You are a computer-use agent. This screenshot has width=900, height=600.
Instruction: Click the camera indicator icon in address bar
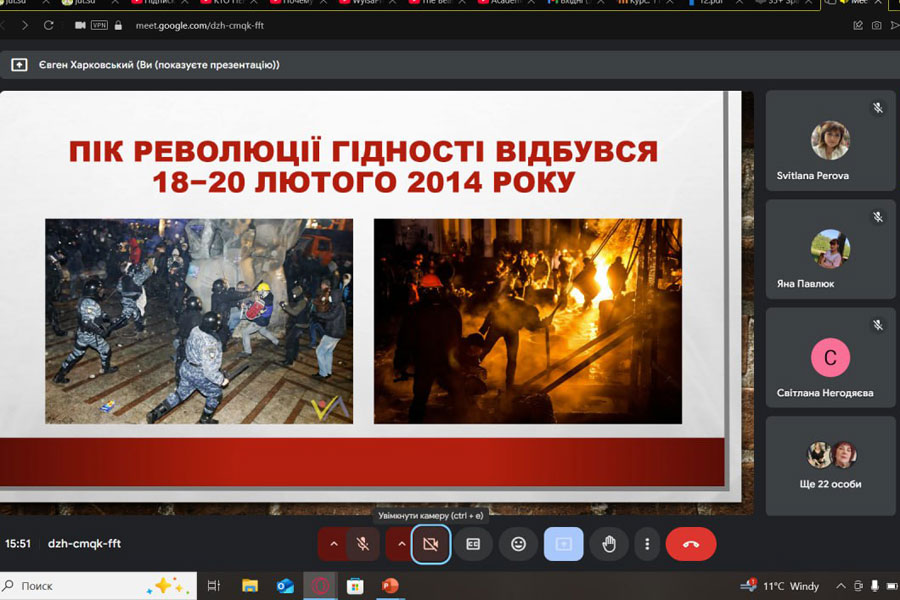(x=80, y=25)
